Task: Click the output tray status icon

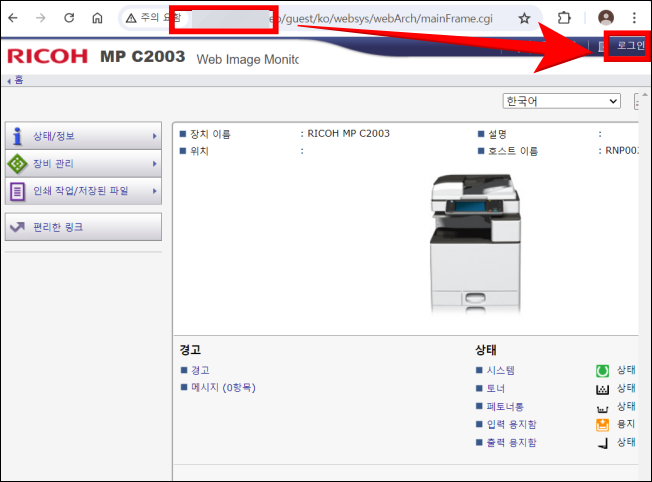Action: 603,444
